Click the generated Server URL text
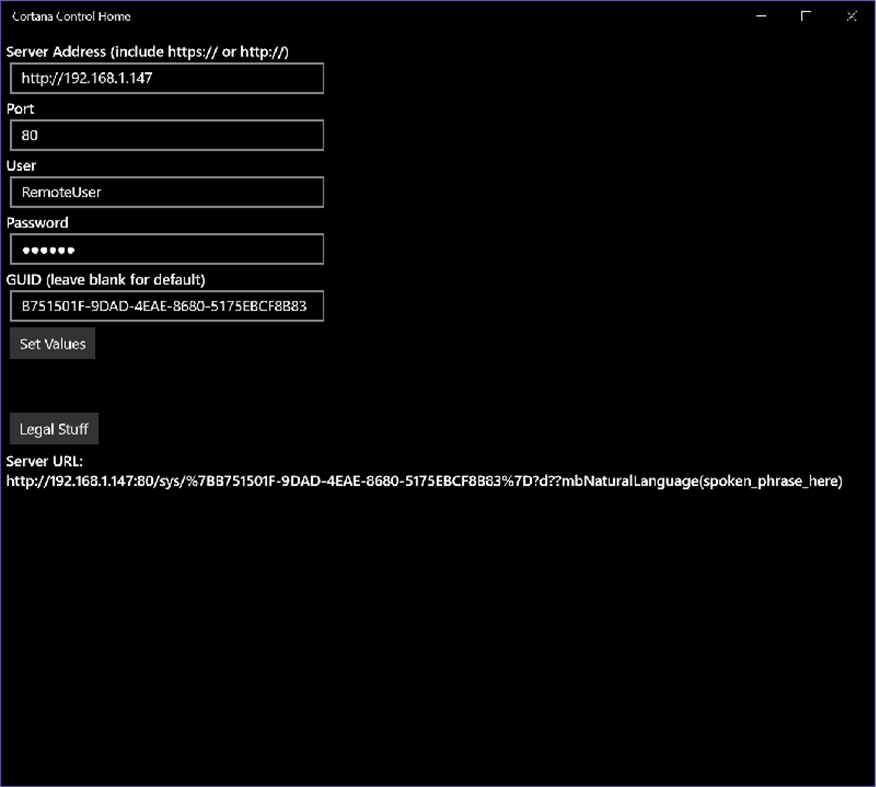 tap(423, 481)
